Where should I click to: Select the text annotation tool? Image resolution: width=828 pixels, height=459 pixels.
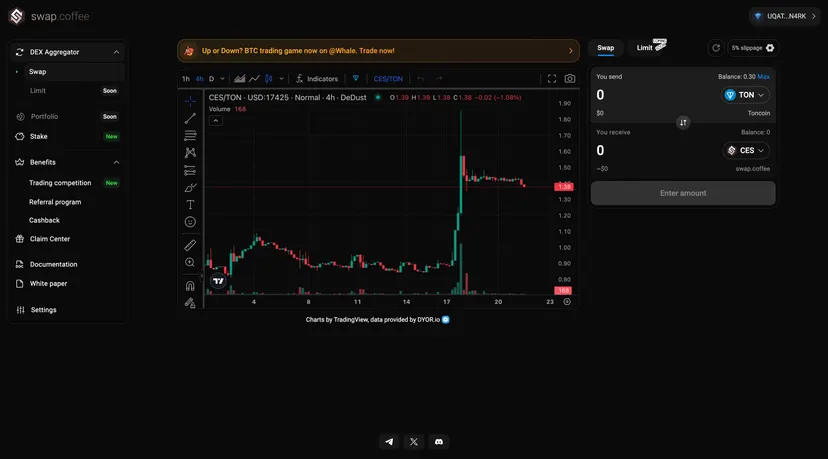point(190,204)
